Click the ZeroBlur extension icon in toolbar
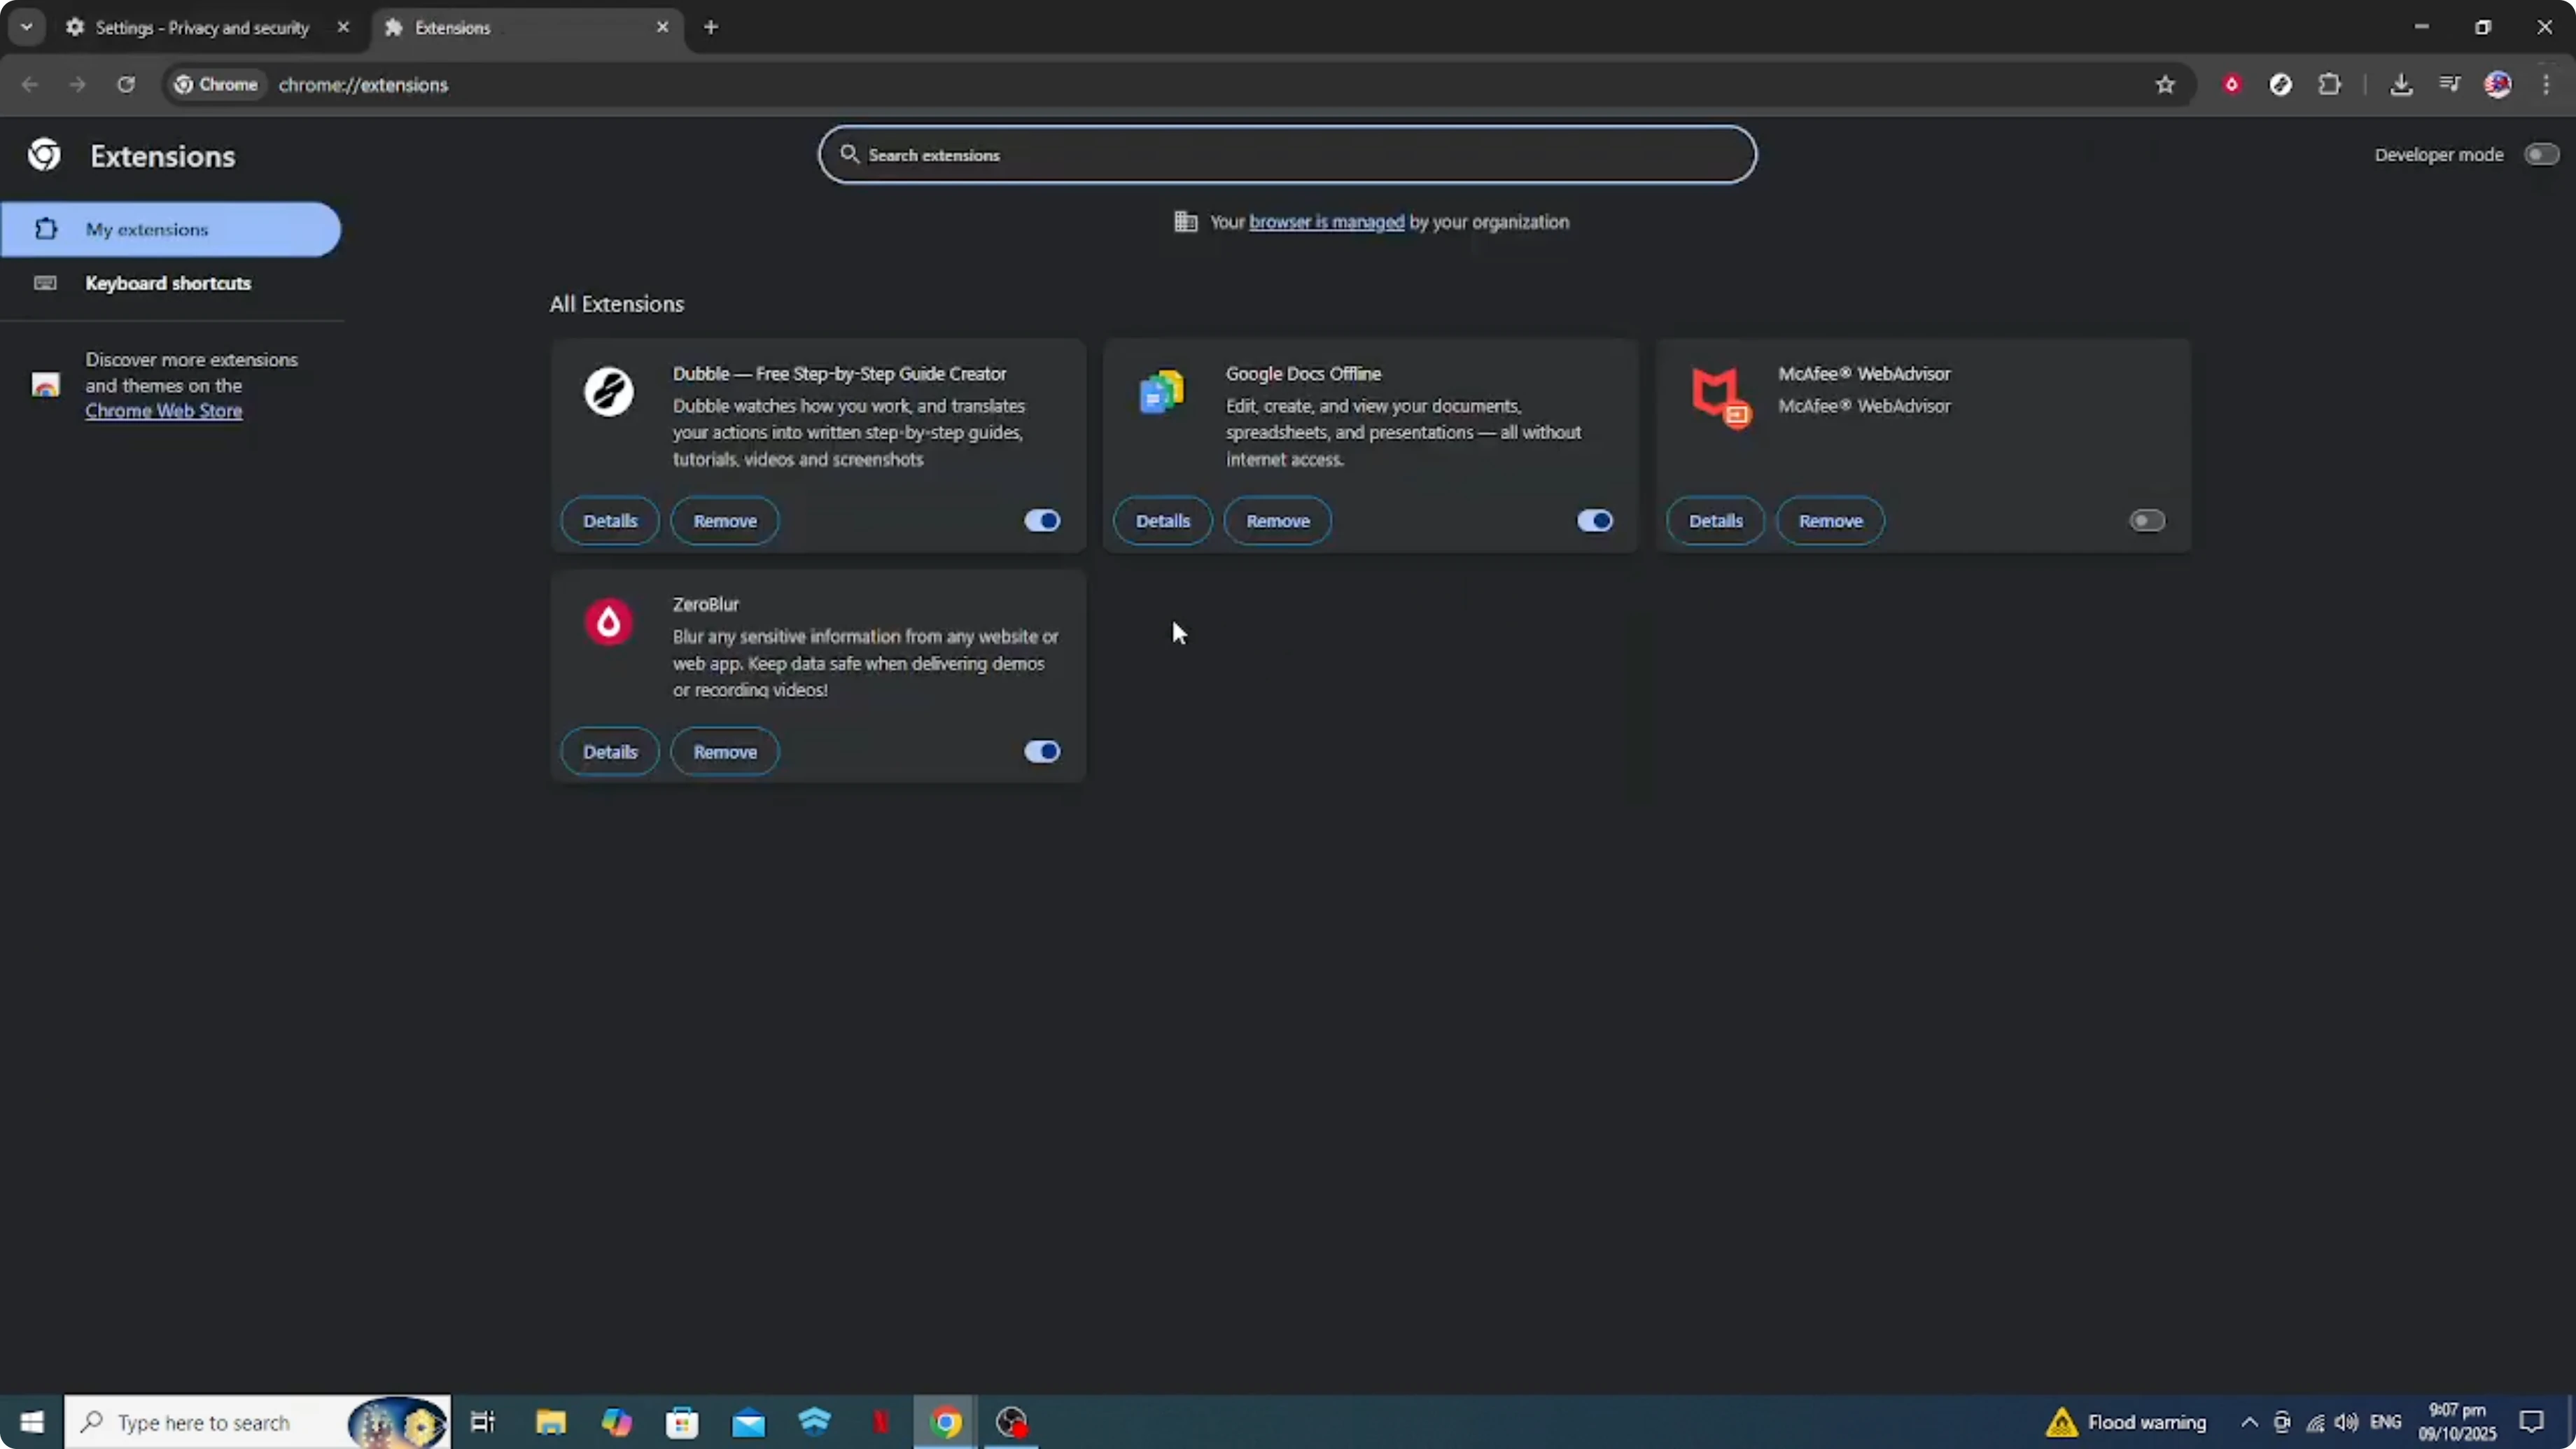 [x=2231, y=85]
